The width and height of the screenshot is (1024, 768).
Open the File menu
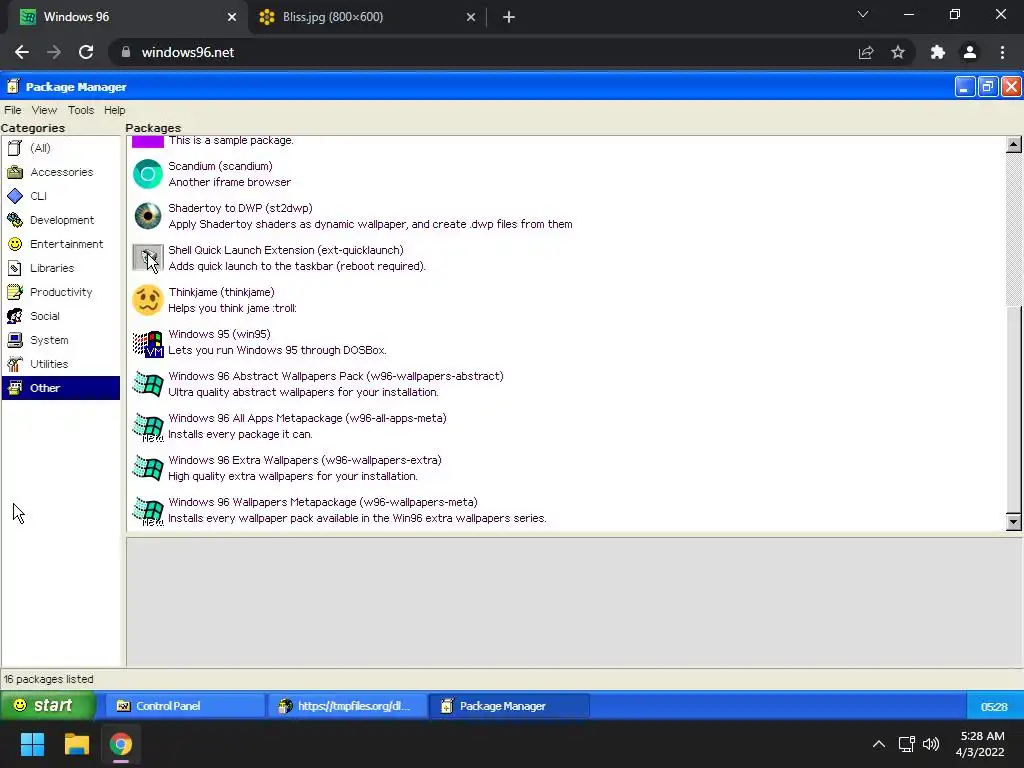[x=12, y=110]
